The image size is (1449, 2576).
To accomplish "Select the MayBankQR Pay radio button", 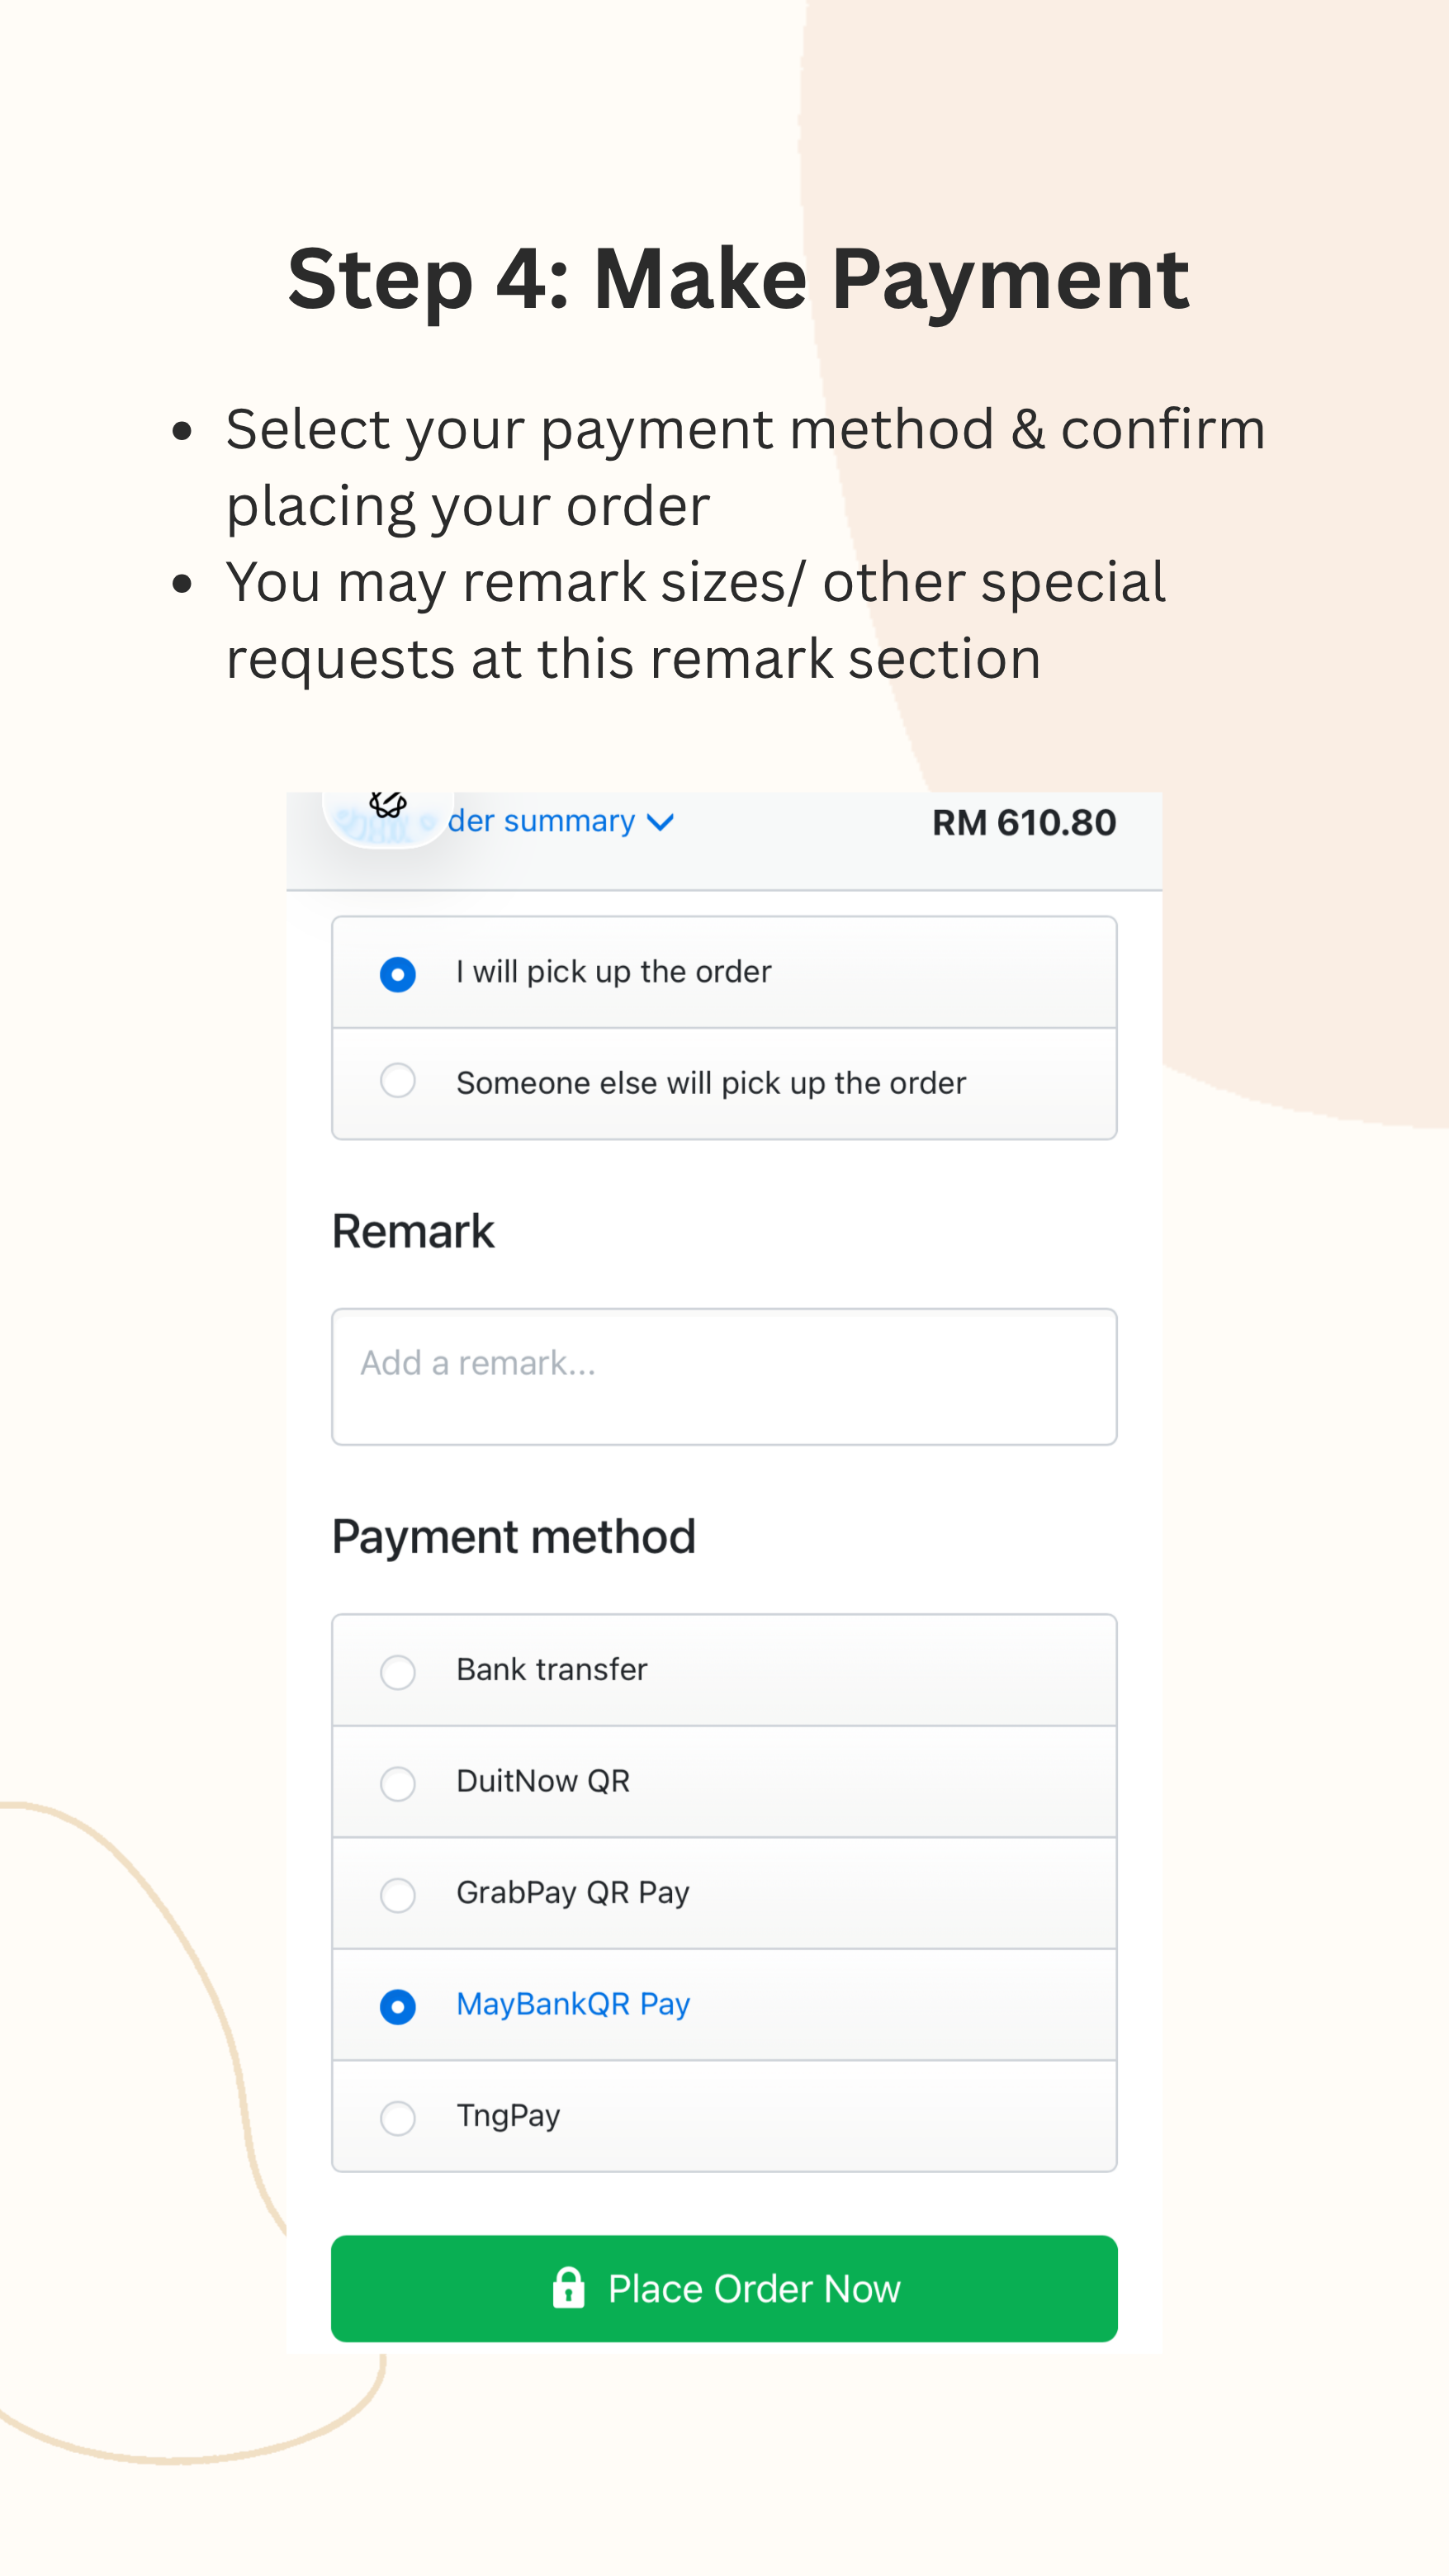I will click(398, 2006).
